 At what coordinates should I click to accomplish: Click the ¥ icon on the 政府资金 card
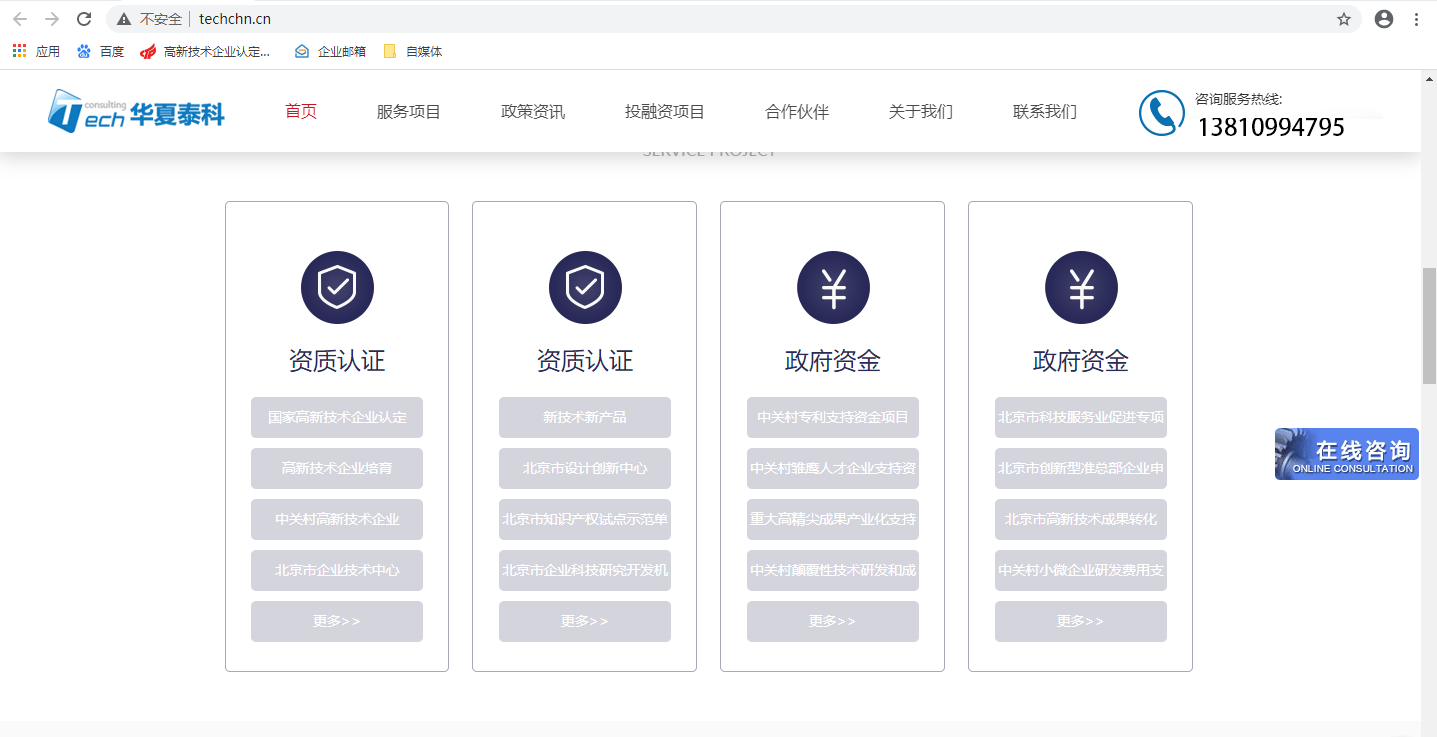(x=833, y=287)
